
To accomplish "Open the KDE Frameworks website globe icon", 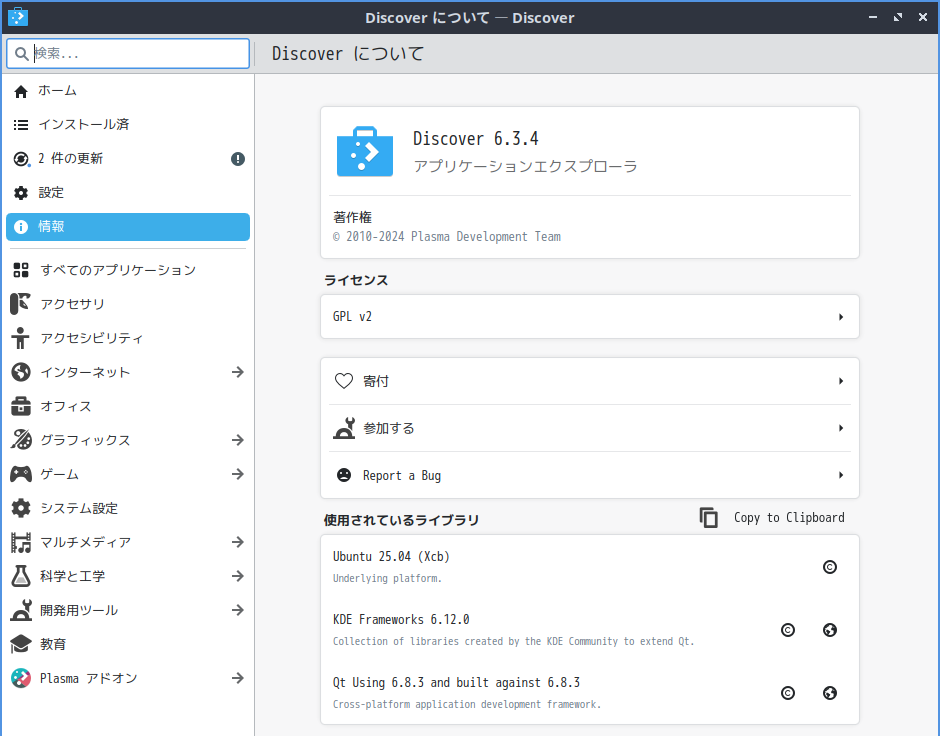I will 830,630.
